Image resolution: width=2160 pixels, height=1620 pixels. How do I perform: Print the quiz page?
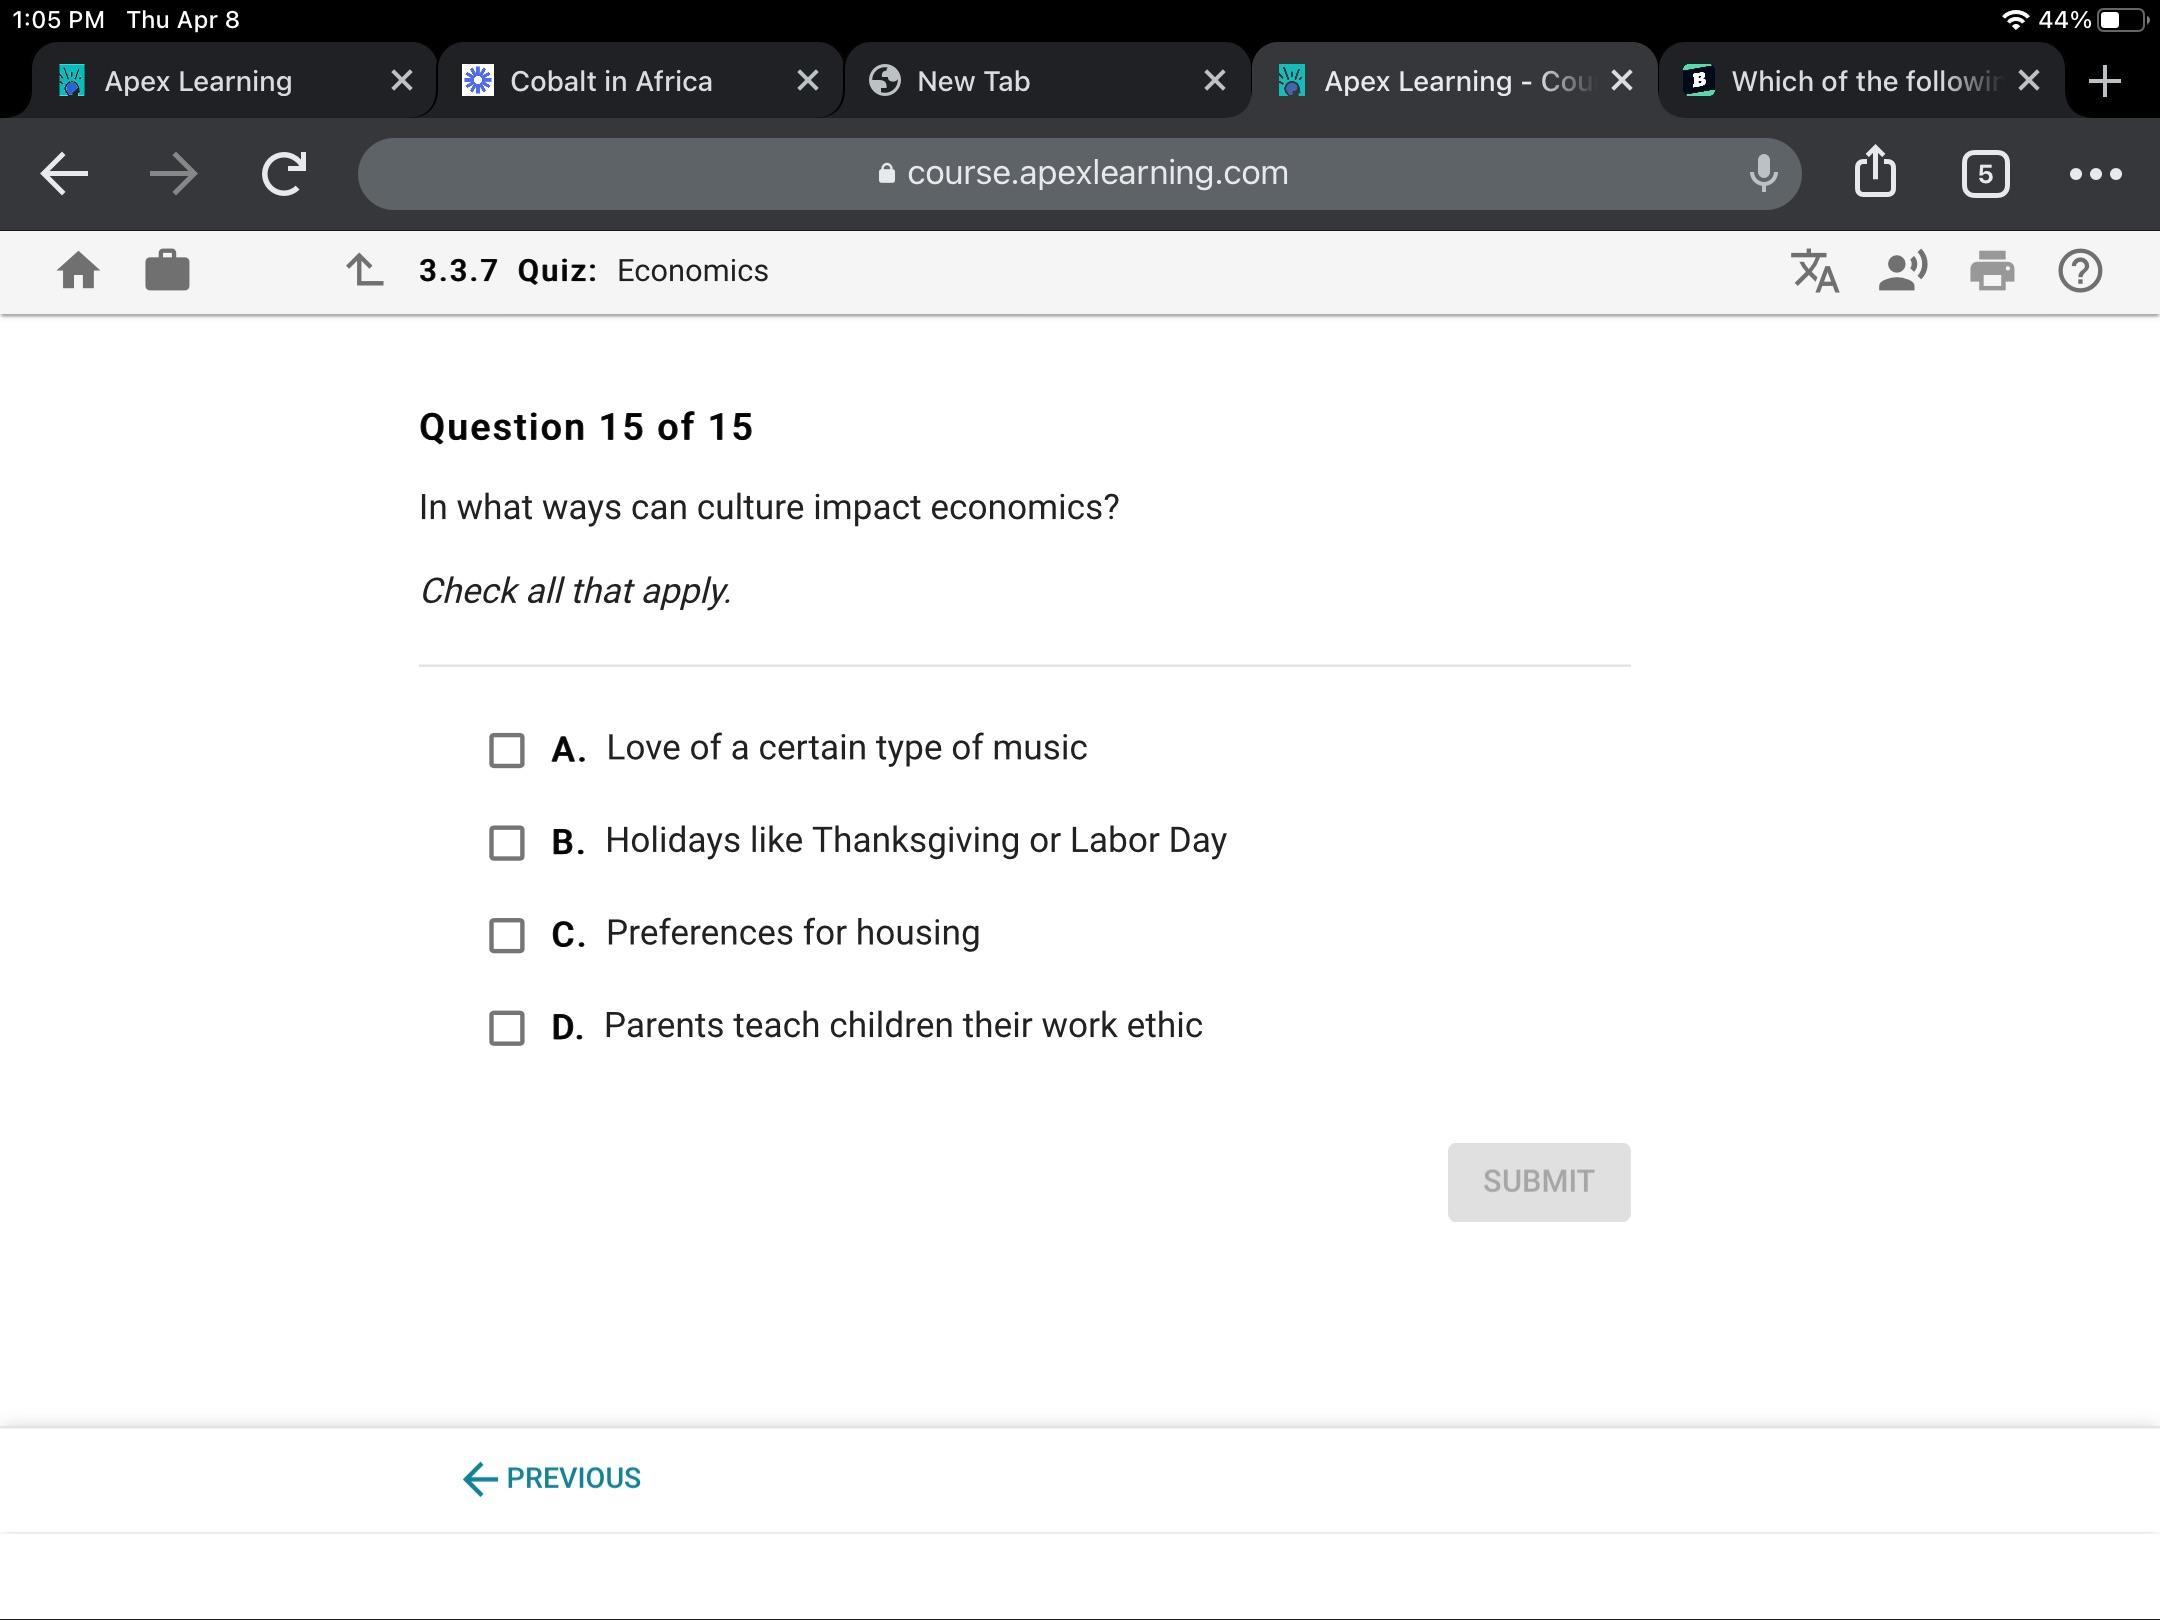pos(1991,271)
